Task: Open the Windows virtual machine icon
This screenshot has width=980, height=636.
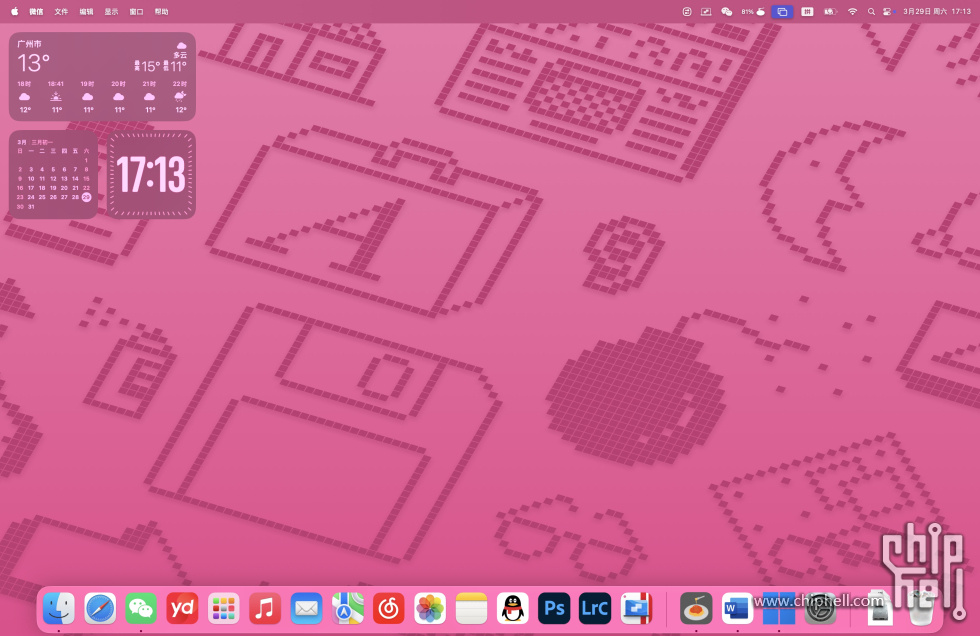Action: (779, 608)
